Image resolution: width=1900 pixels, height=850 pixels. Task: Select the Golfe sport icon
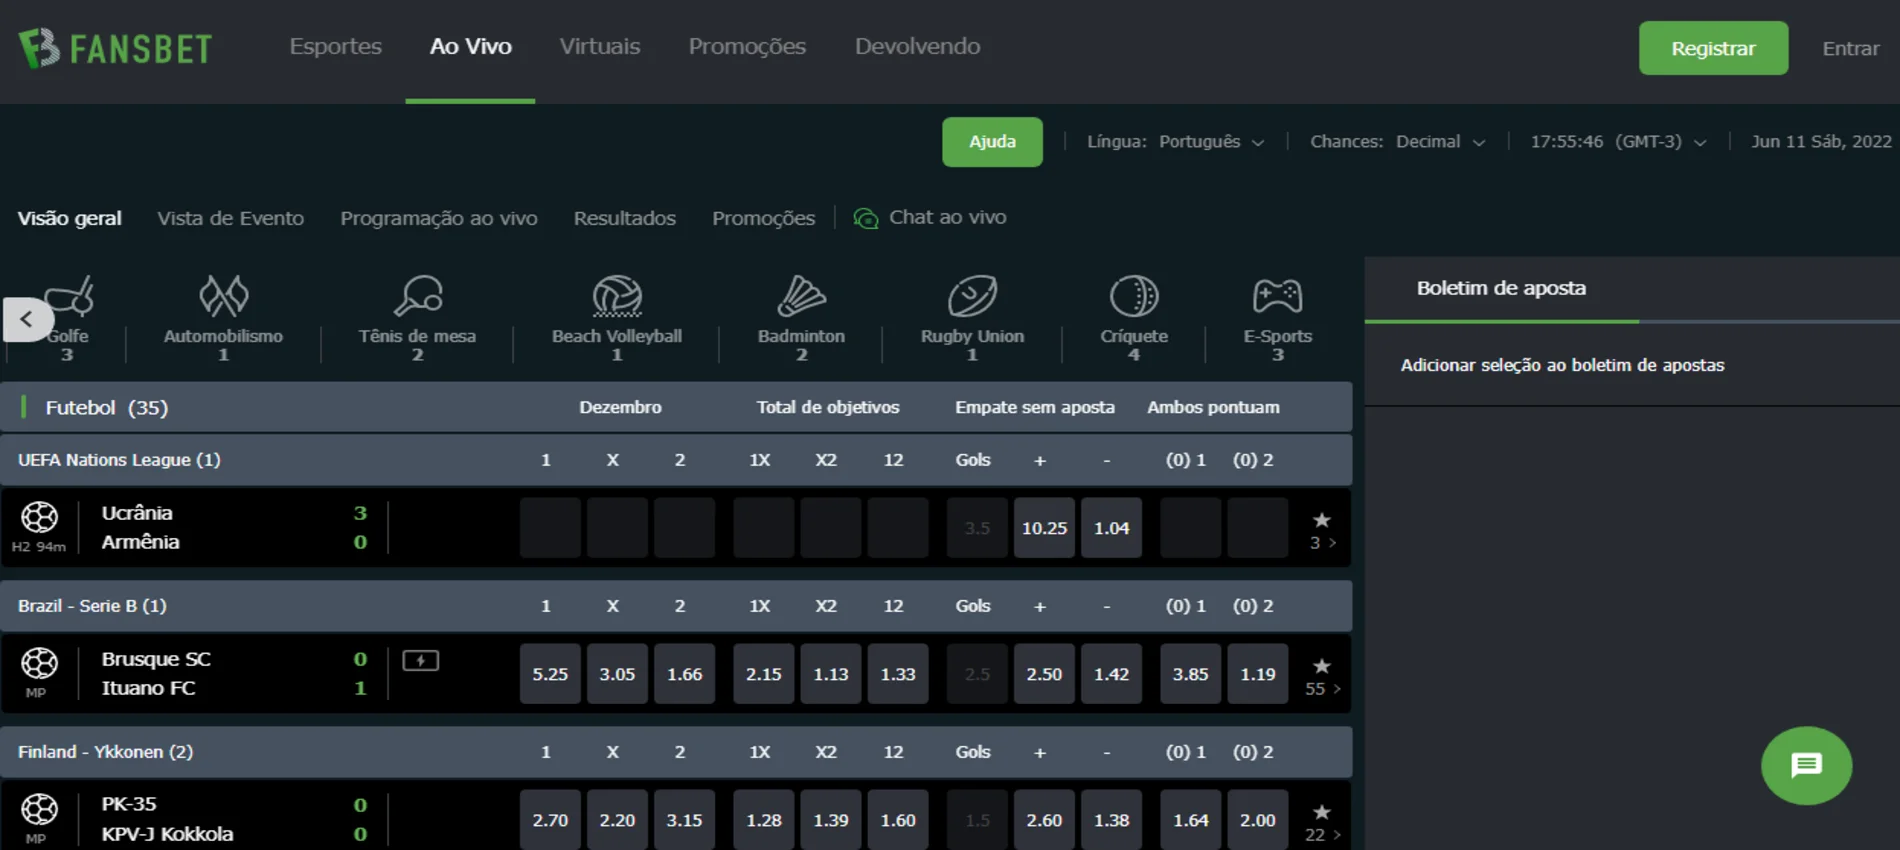click(x=70, y=296)
